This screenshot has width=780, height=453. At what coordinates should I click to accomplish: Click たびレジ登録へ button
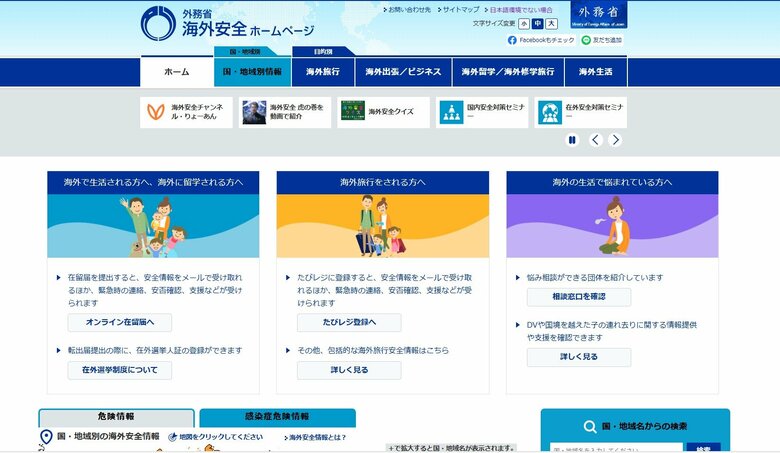[349, 322]
